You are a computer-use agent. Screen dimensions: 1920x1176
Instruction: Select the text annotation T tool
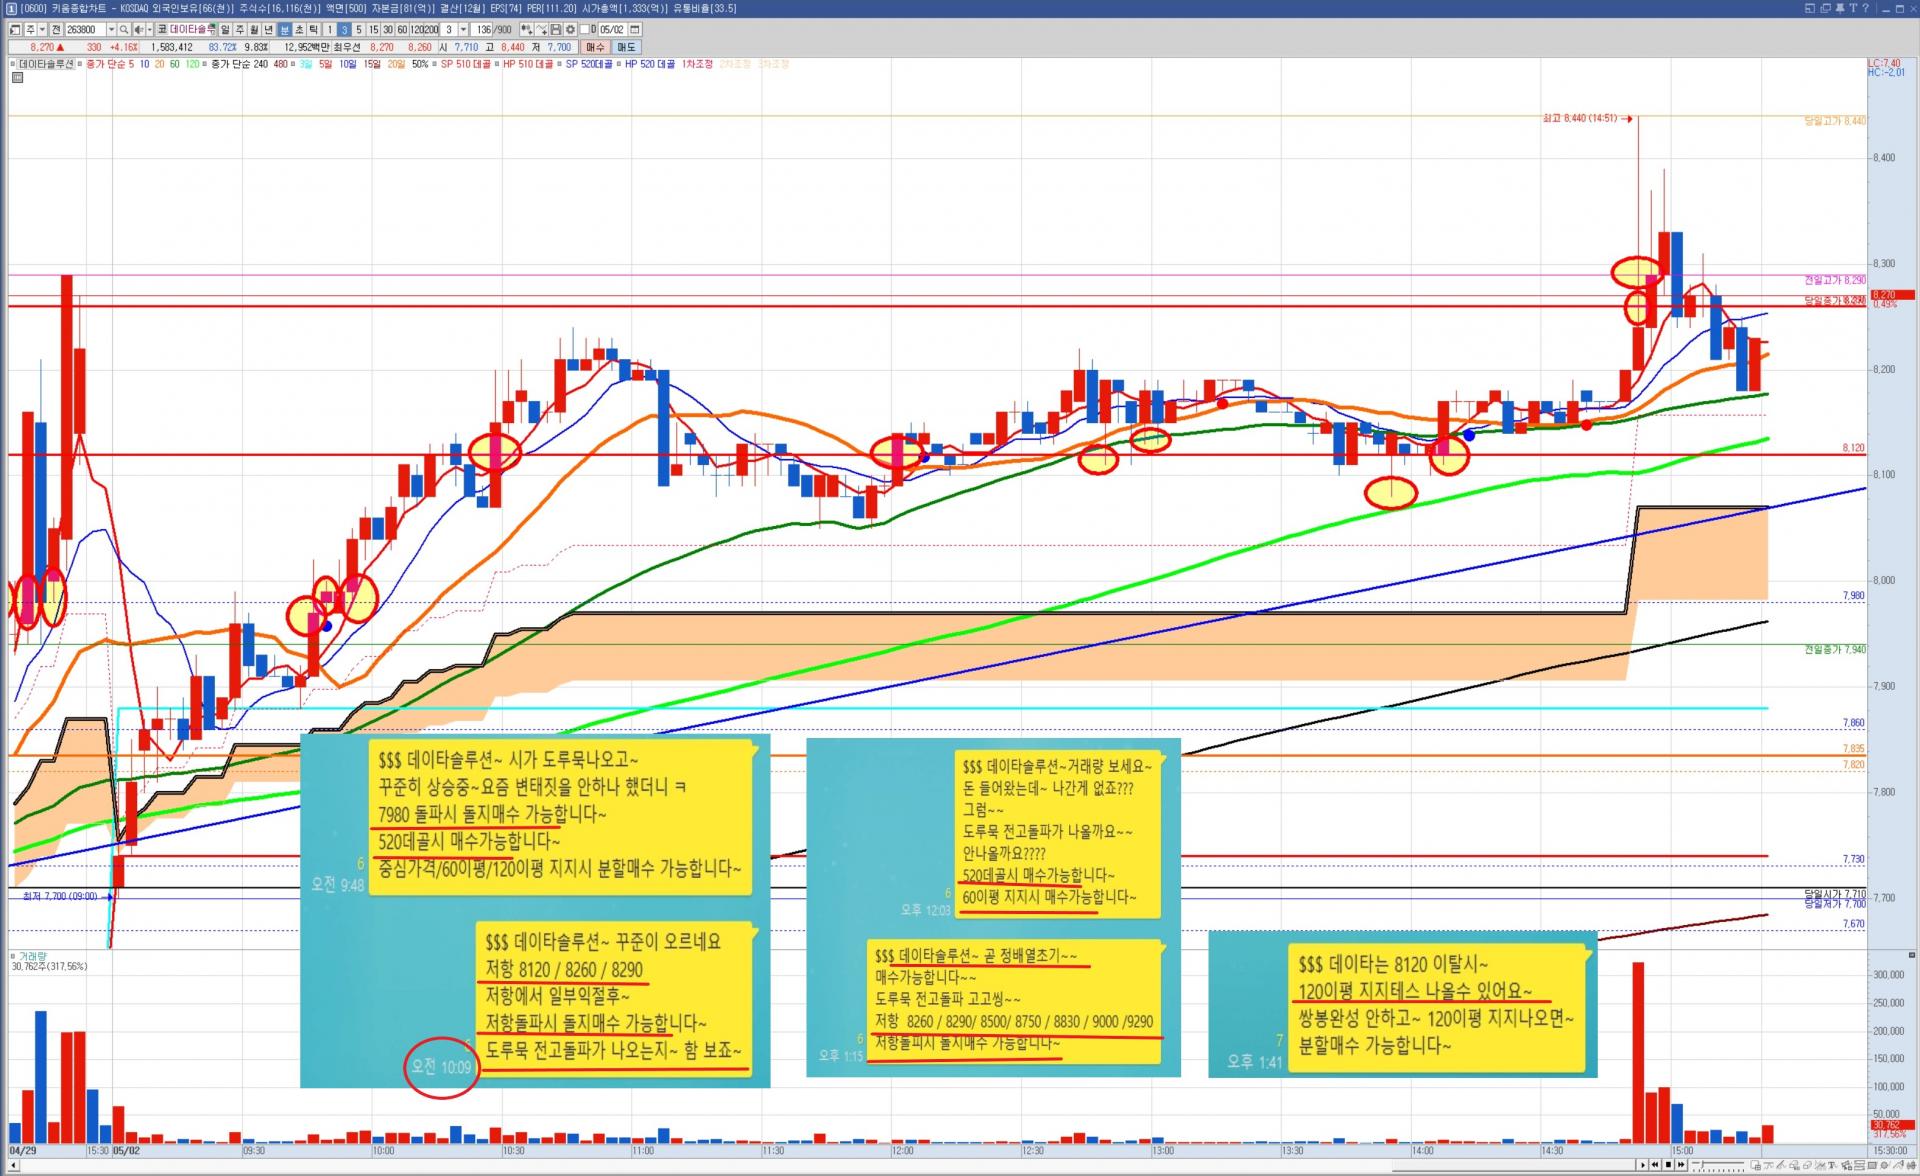1832,1166
